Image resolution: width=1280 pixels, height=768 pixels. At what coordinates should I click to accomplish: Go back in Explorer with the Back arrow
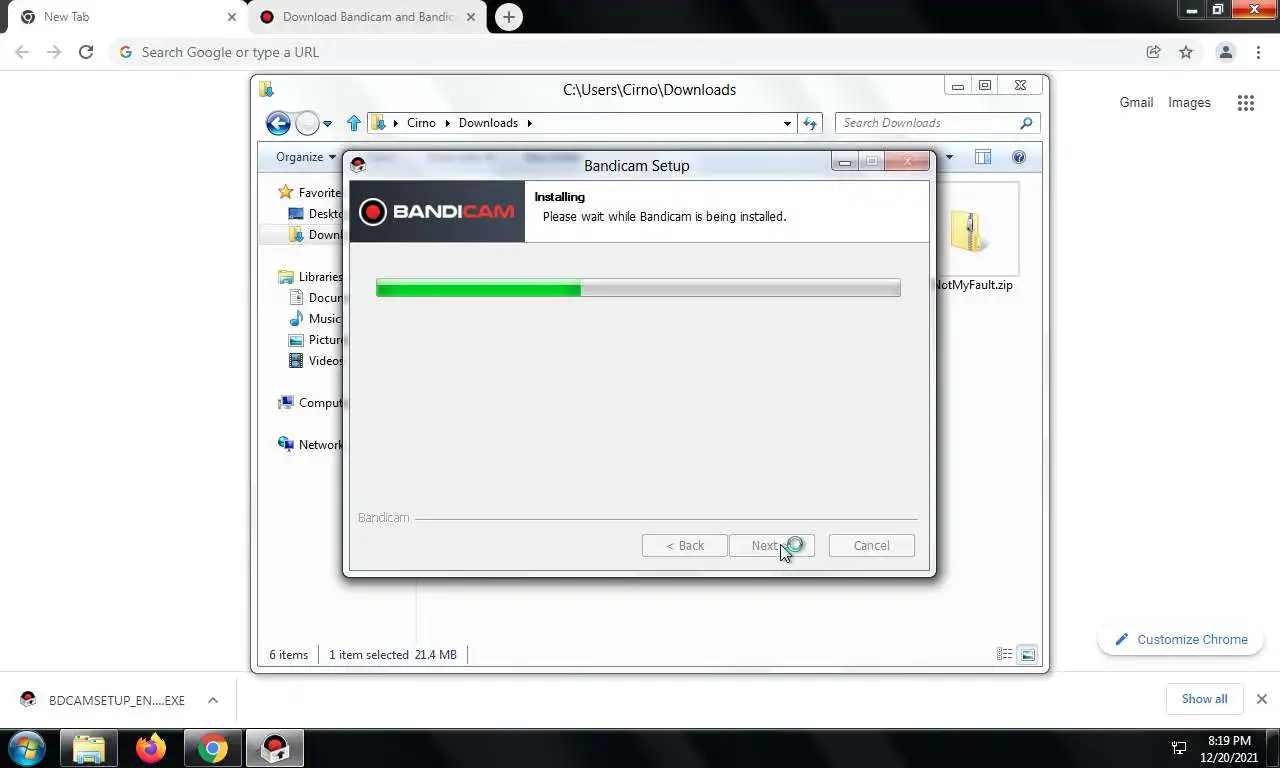(278, 123)
